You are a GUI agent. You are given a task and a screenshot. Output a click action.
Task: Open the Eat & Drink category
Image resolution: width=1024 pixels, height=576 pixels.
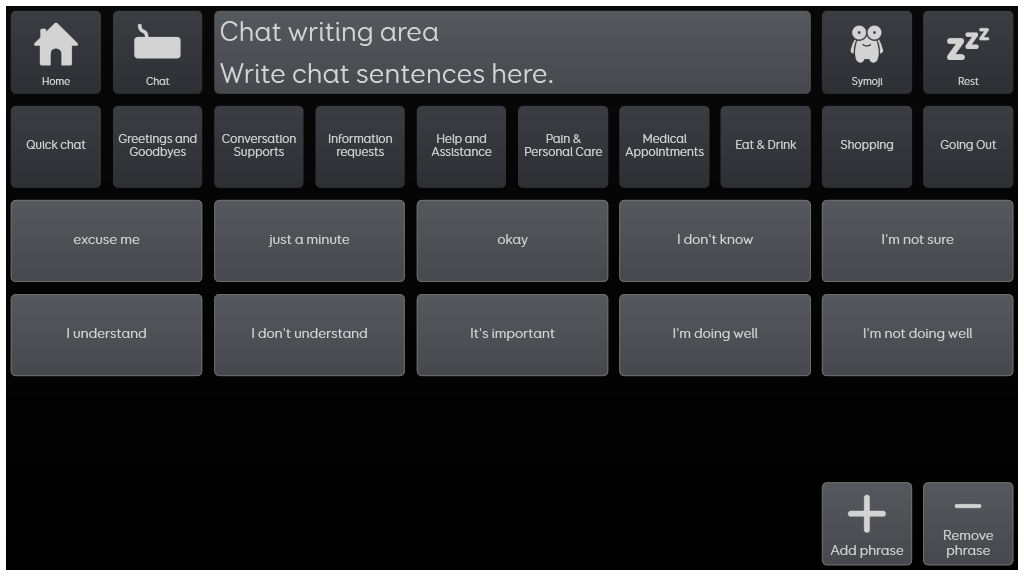[766, 146]
